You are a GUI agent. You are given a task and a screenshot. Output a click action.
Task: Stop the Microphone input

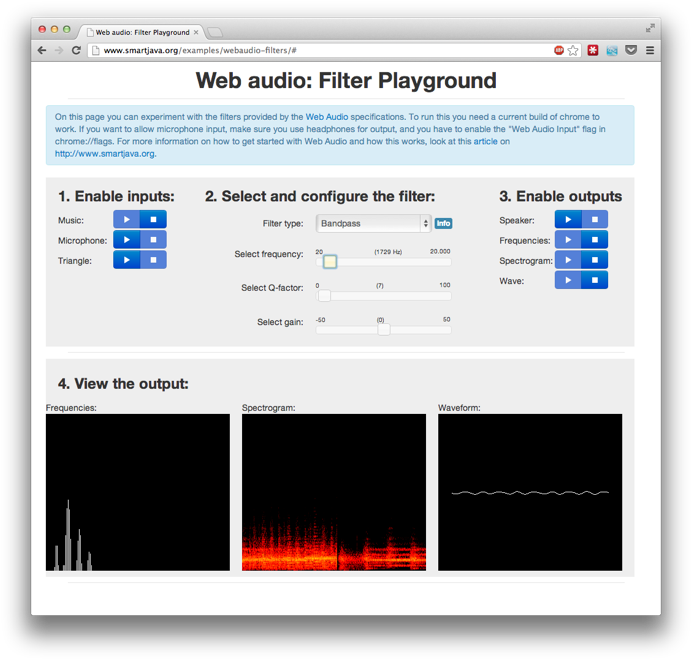tap(153, 240)
